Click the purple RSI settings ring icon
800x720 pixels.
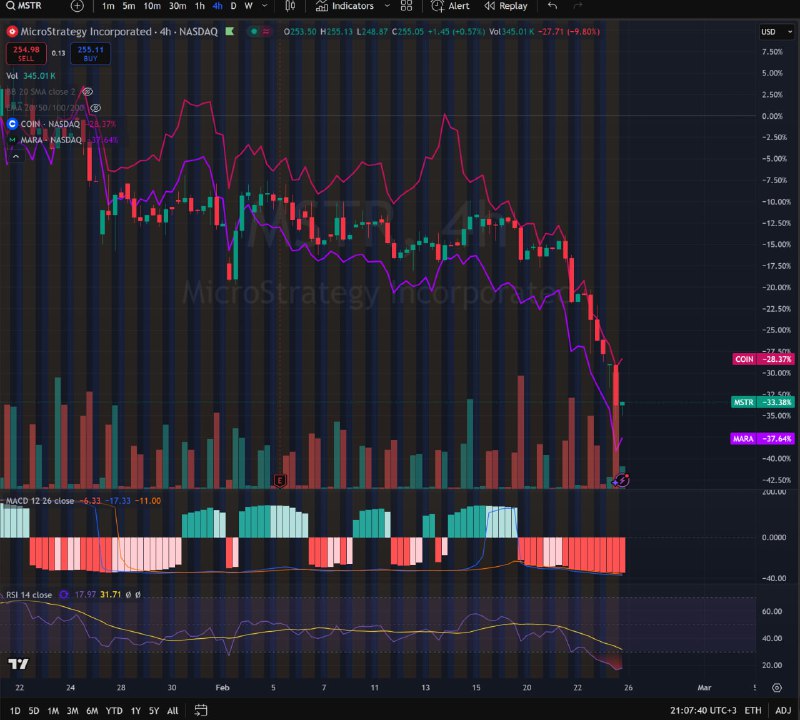(x=64, y=595)
